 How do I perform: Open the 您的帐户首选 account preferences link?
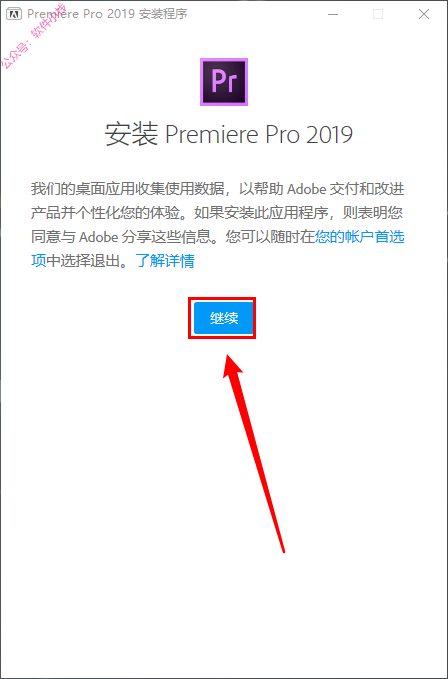(x=360, y=237)
